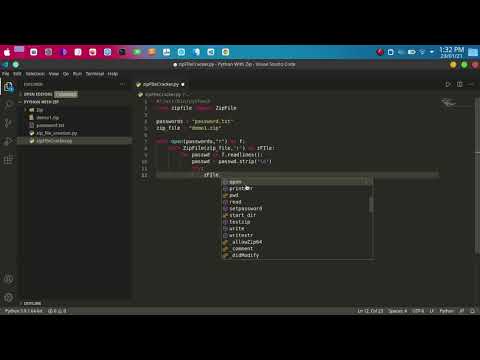Click the code minimap preview
Viewport: 480px width, 360px height.
coord(449,103)
